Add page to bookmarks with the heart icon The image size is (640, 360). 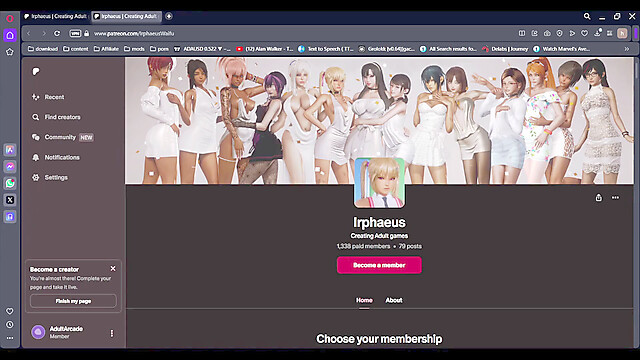(584, 33)
